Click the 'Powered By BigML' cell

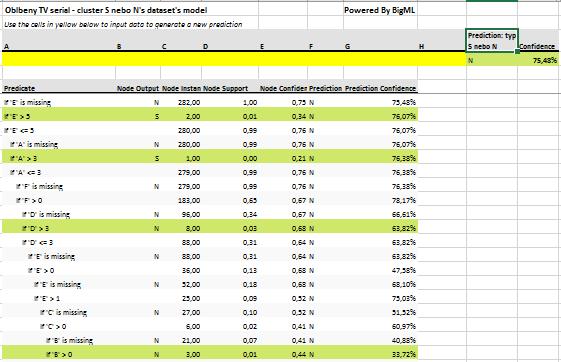pyautogui.click(x=380, y=10)
